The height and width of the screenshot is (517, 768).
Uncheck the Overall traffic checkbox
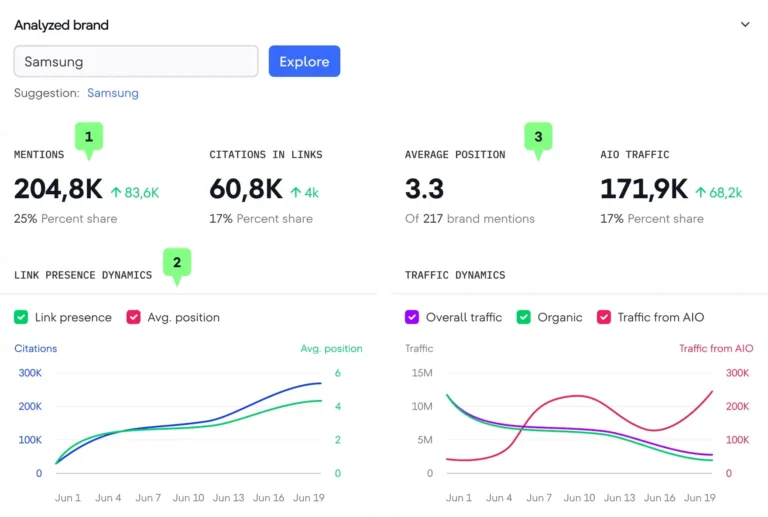412,317
